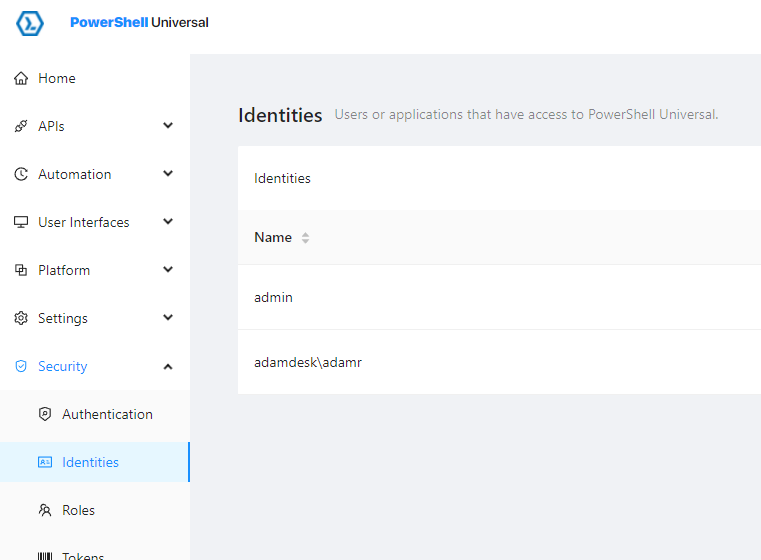Click the Identities card title
761x560 pixels.
click(x=282, y=179)
